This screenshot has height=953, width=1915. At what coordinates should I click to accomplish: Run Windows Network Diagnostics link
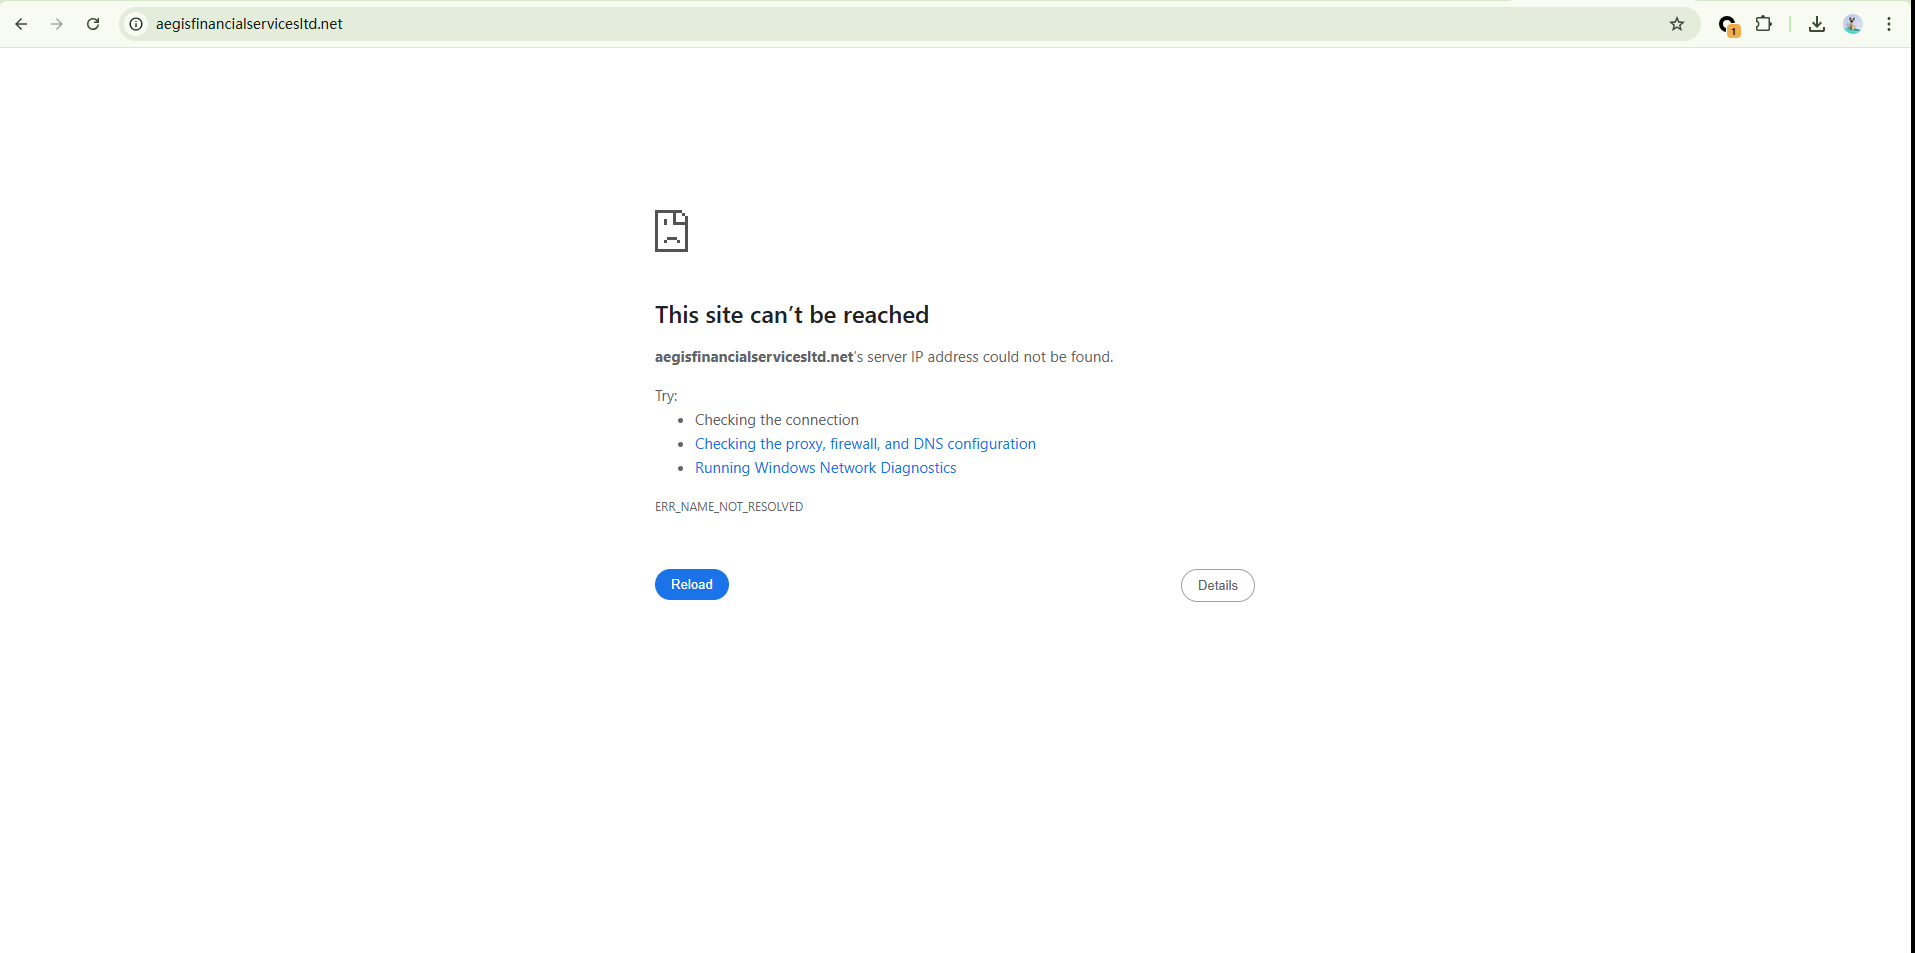pos(825,468)
